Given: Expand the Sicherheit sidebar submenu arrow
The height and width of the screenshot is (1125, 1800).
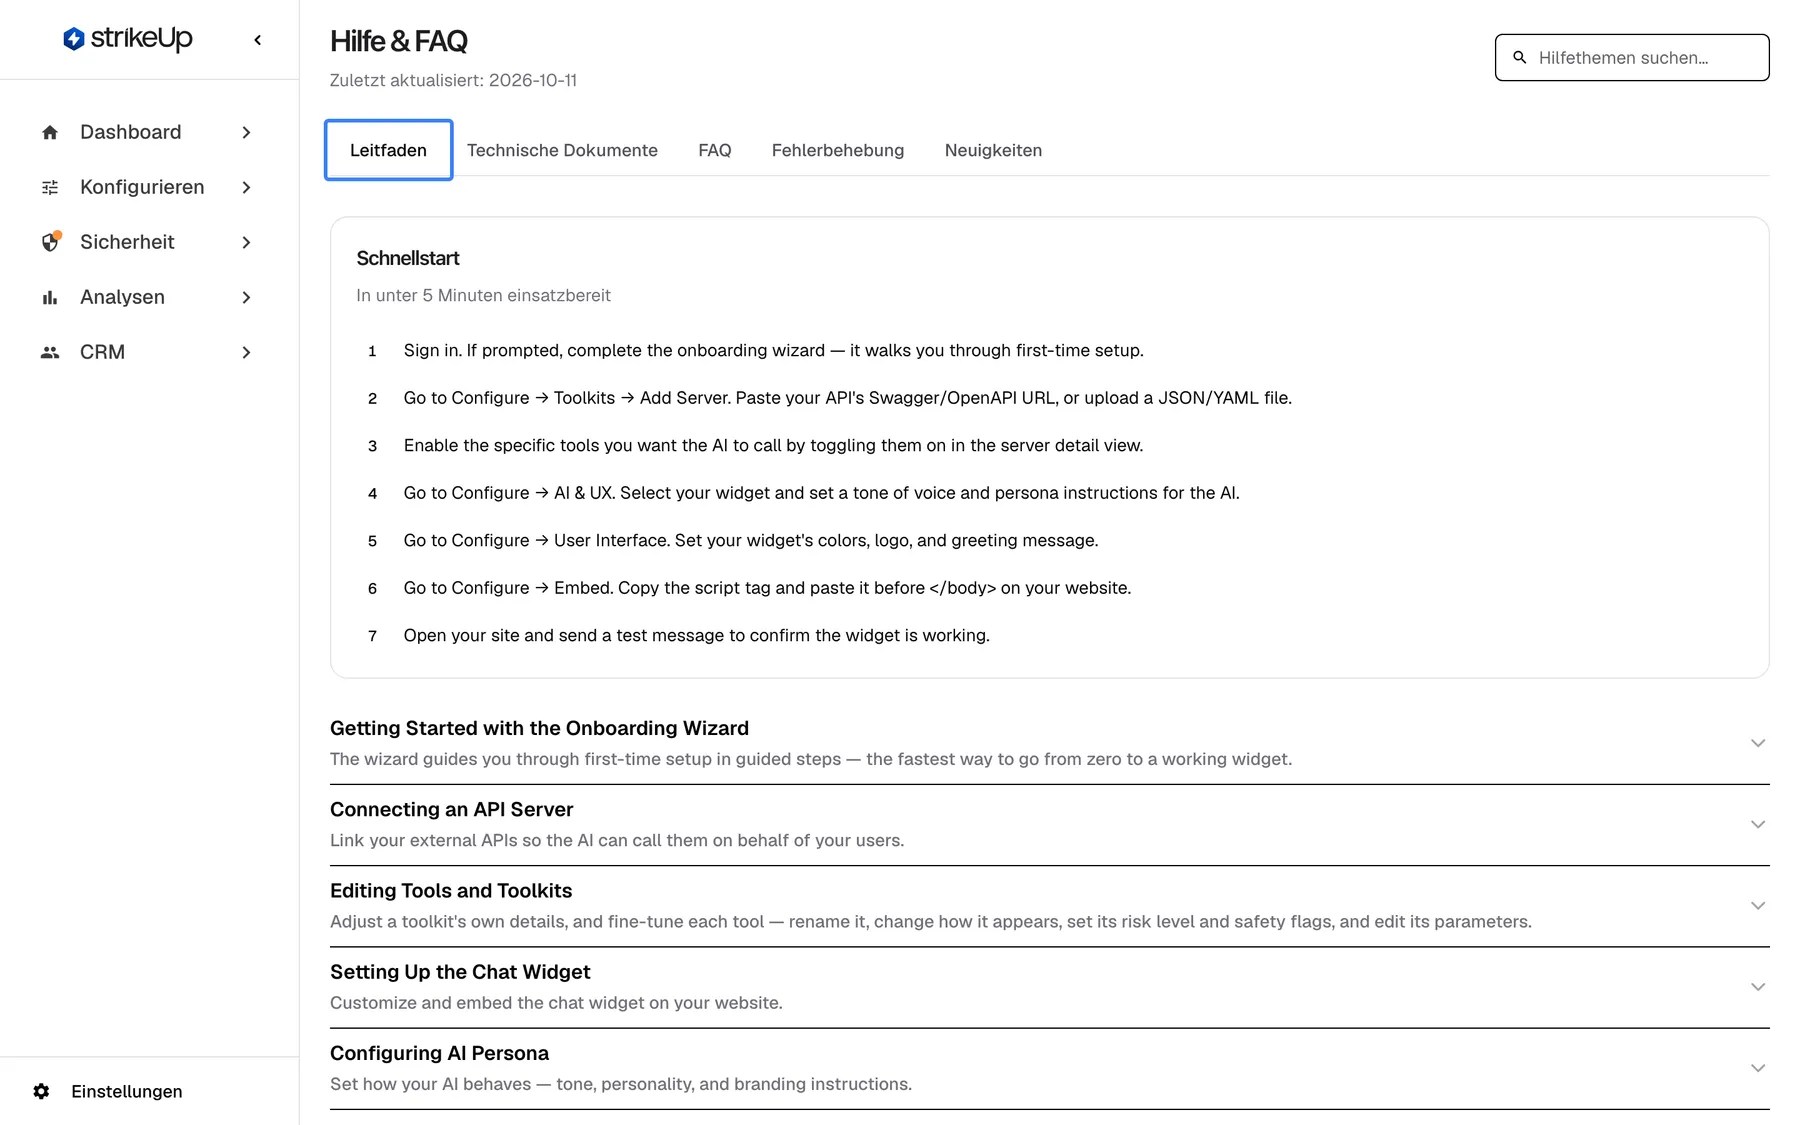Looking at the screenshot, I should point(246,242).
